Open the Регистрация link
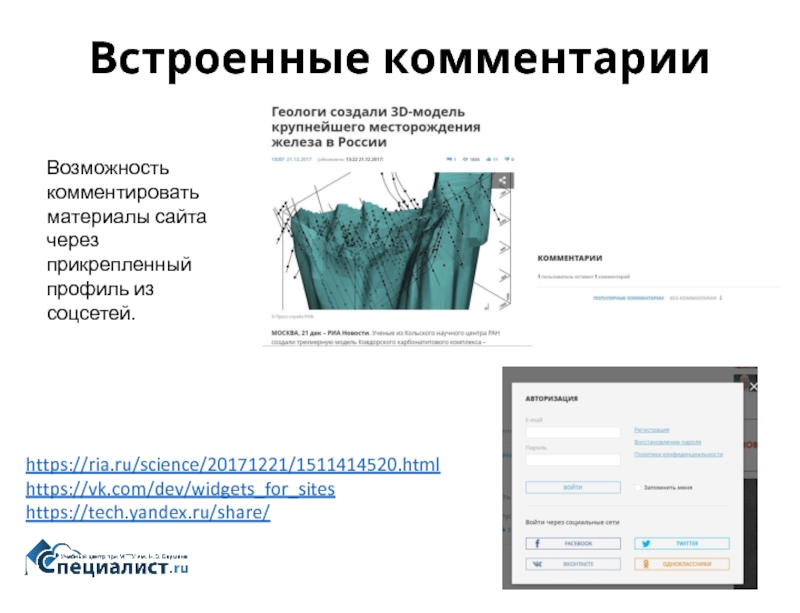Viewport: 800px width, 613px height. (x=652, y=430)
